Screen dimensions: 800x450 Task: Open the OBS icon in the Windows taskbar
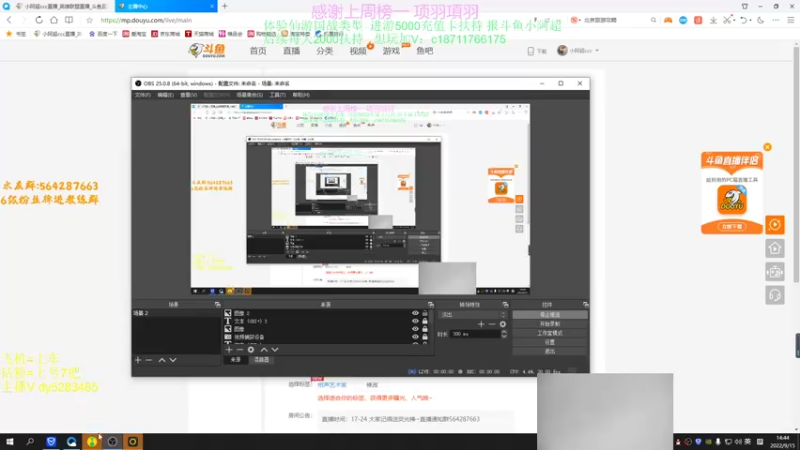[x=112, y=441]
